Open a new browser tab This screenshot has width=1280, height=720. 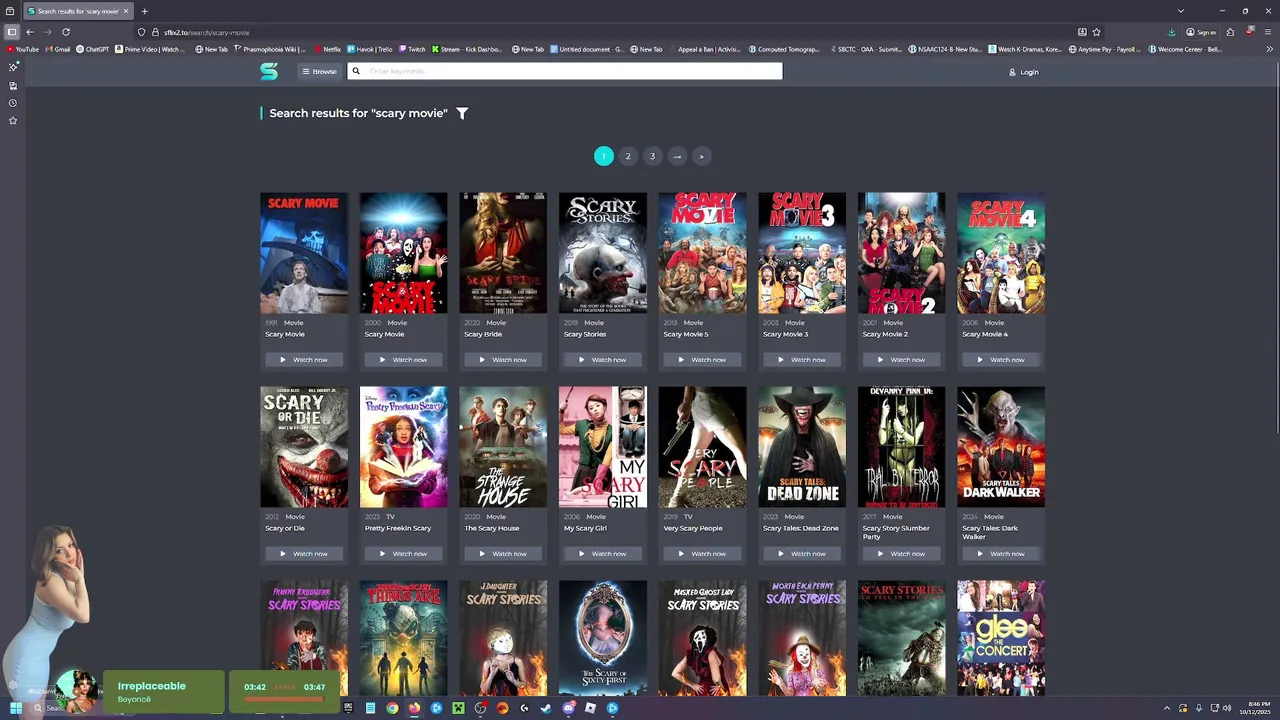(144, 11)
